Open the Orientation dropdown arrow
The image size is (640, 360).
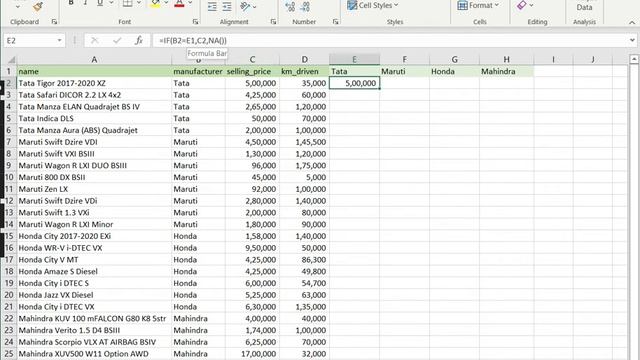[255, 7]
